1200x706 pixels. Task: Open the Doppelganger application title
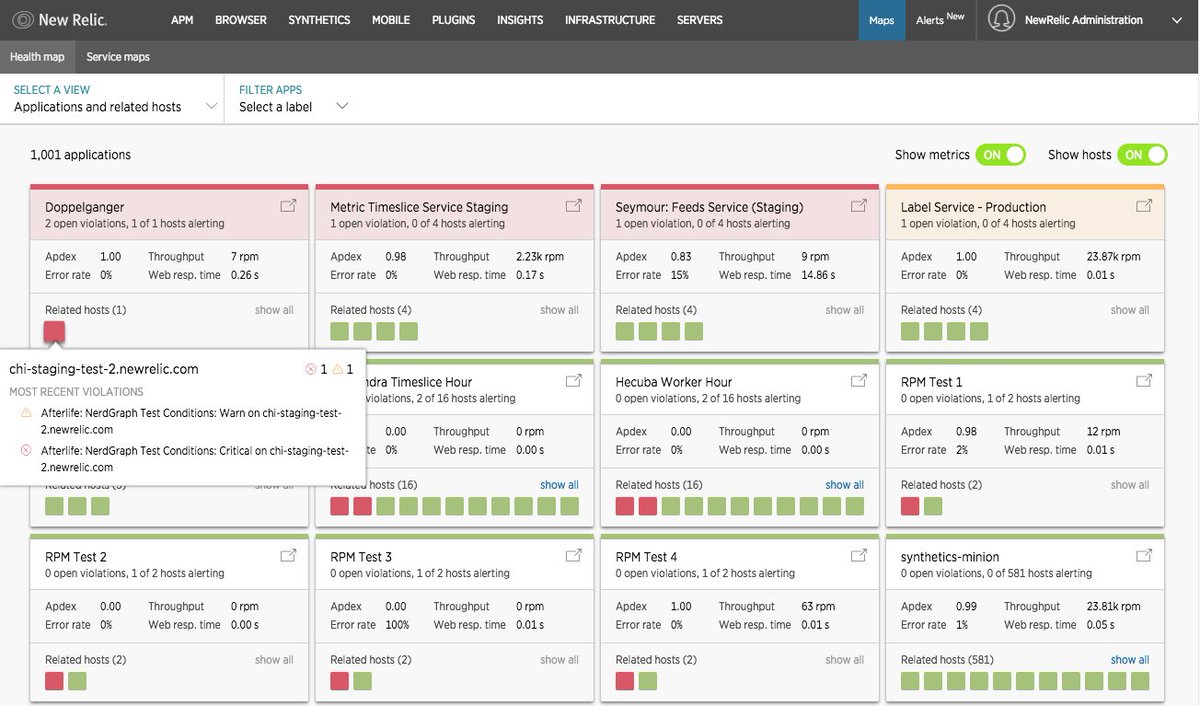(x=87, y=207)
